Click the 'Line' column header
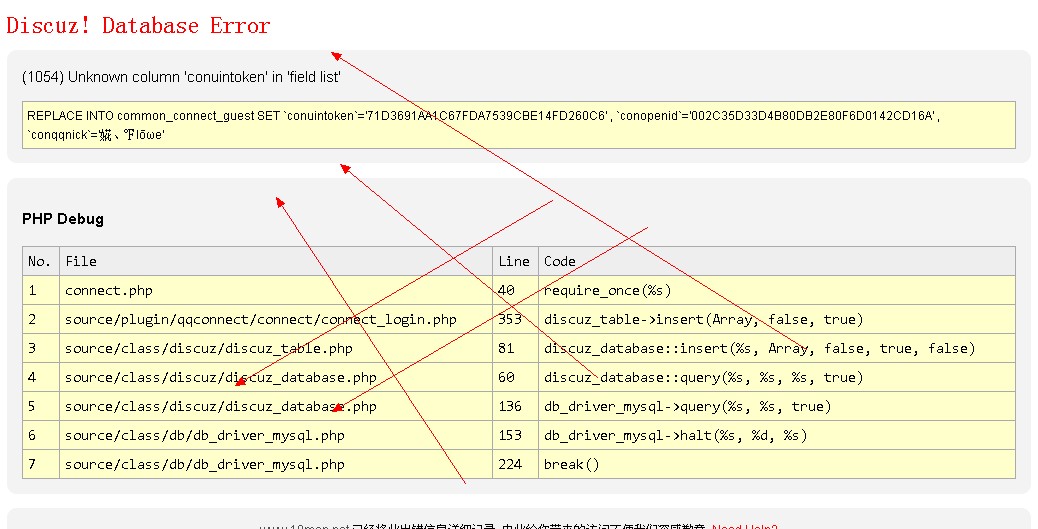Image resolution: width=1038 pixels, height=529 pixels. tap(515, 262)
